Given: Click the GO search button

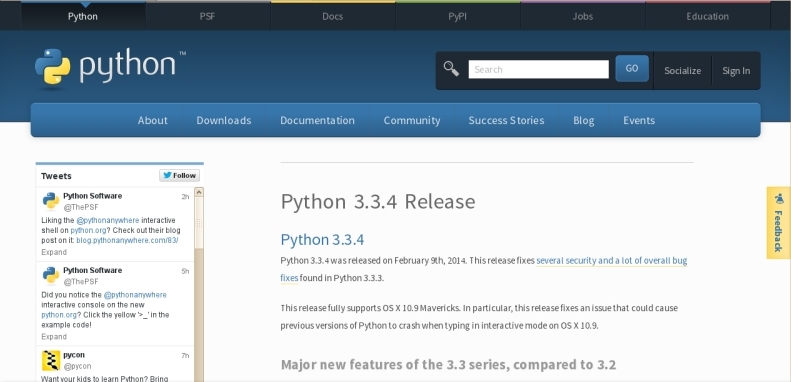Looking at the screenshot, I should click(x=632, y=69).
